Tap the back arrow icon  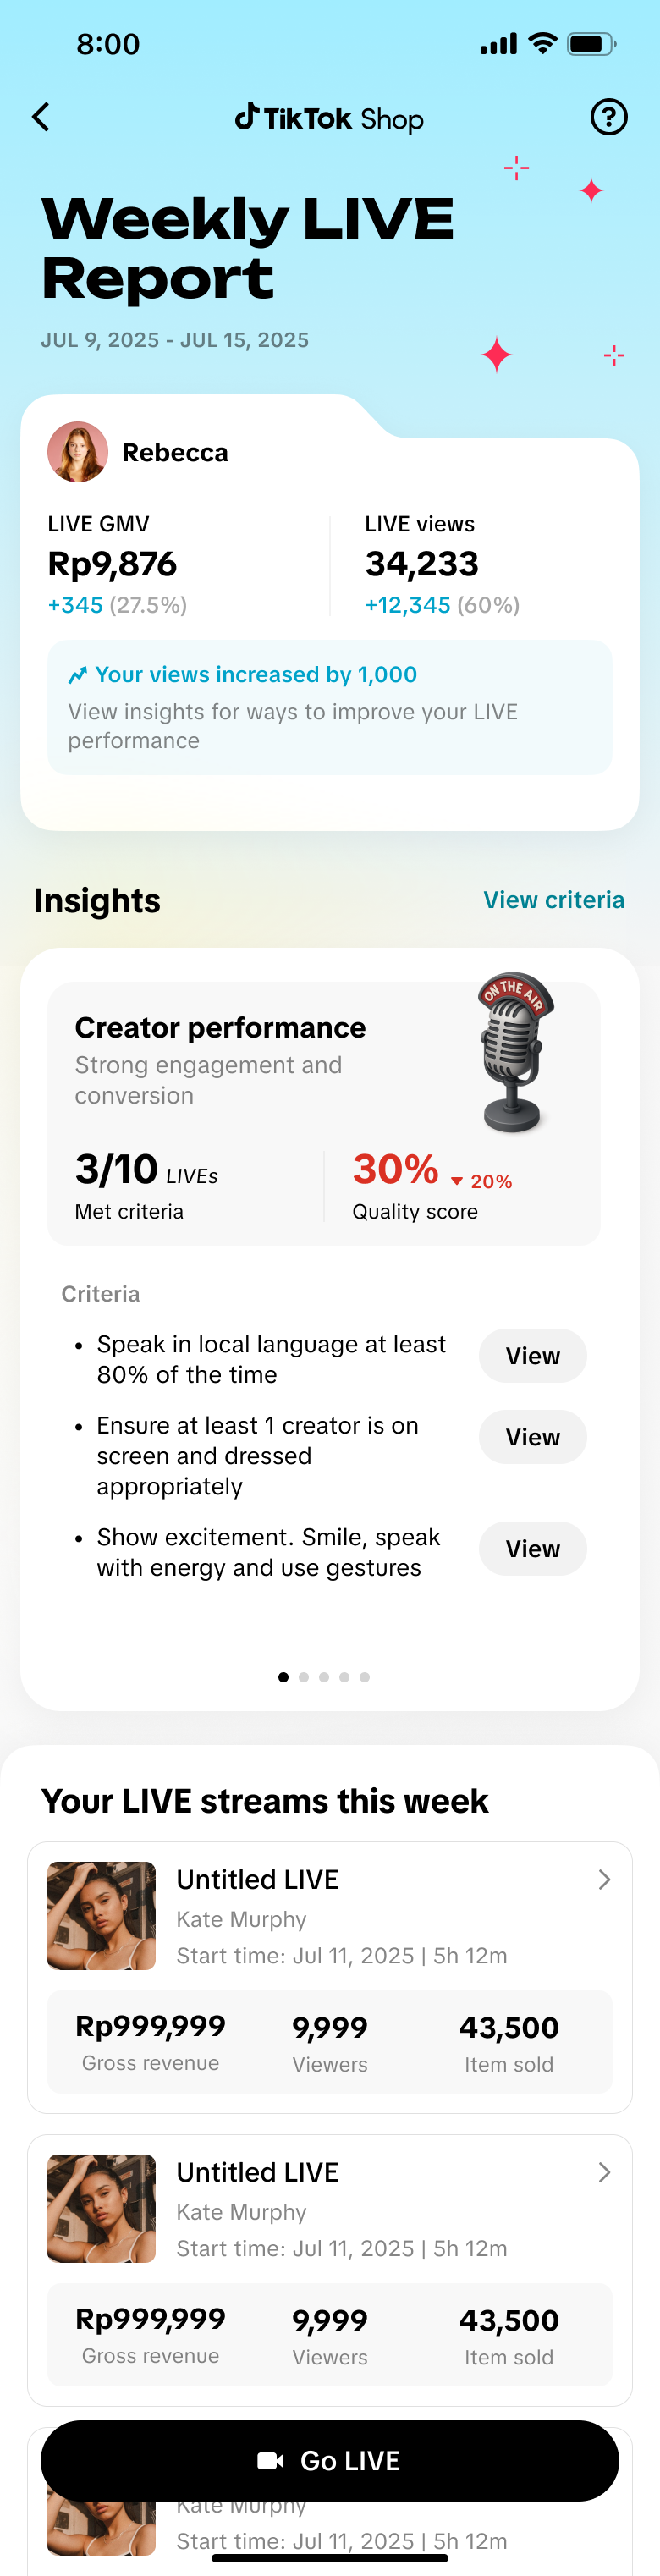point(41,117)
